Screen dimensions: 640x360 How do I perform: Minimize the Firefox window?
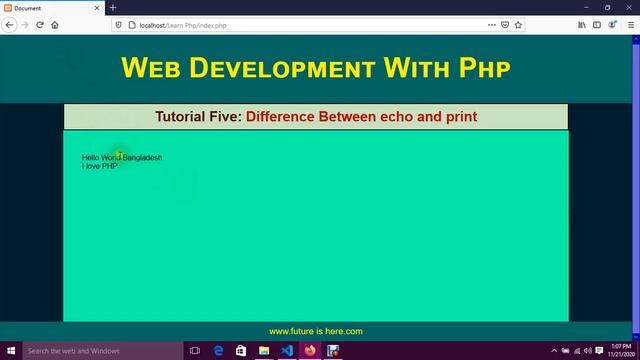pos(586,8)
